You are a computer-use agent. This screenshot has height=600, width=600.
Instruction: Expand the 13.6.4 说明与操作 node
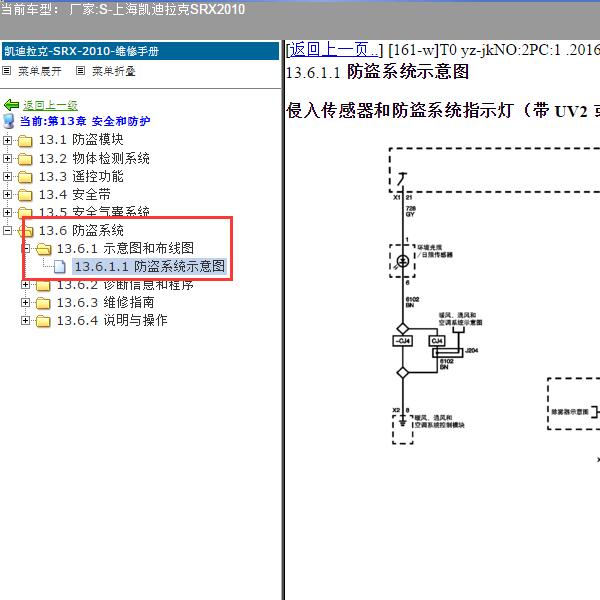pos(25,320)
